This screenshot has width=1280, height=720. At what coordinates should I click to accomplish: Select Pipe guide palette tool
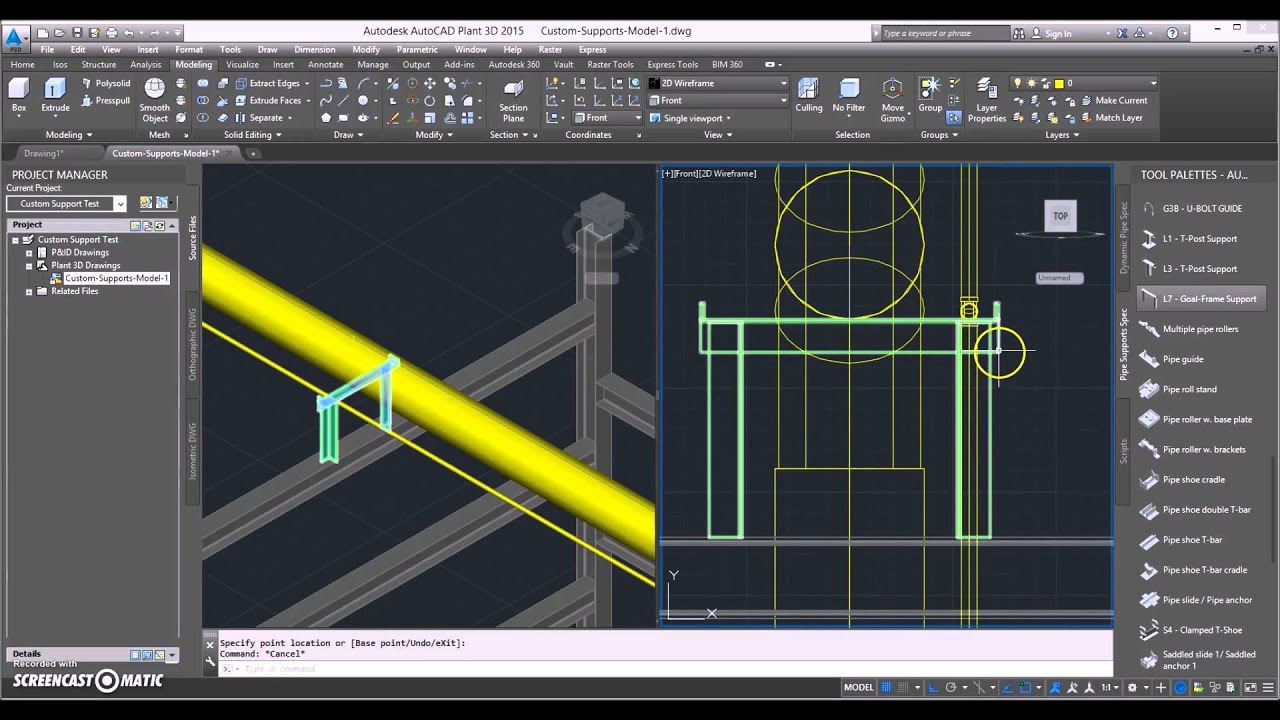coord(1182,359)
